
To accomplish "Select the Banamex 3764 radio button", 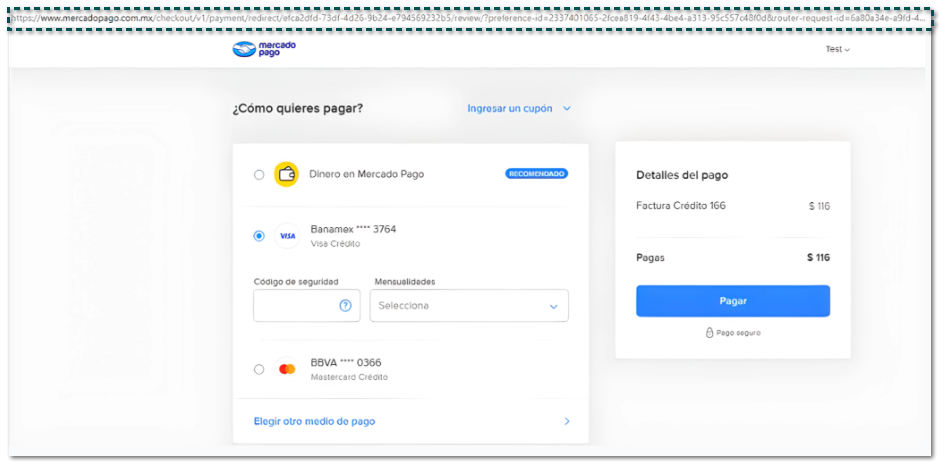I will (x=259, y=236).
